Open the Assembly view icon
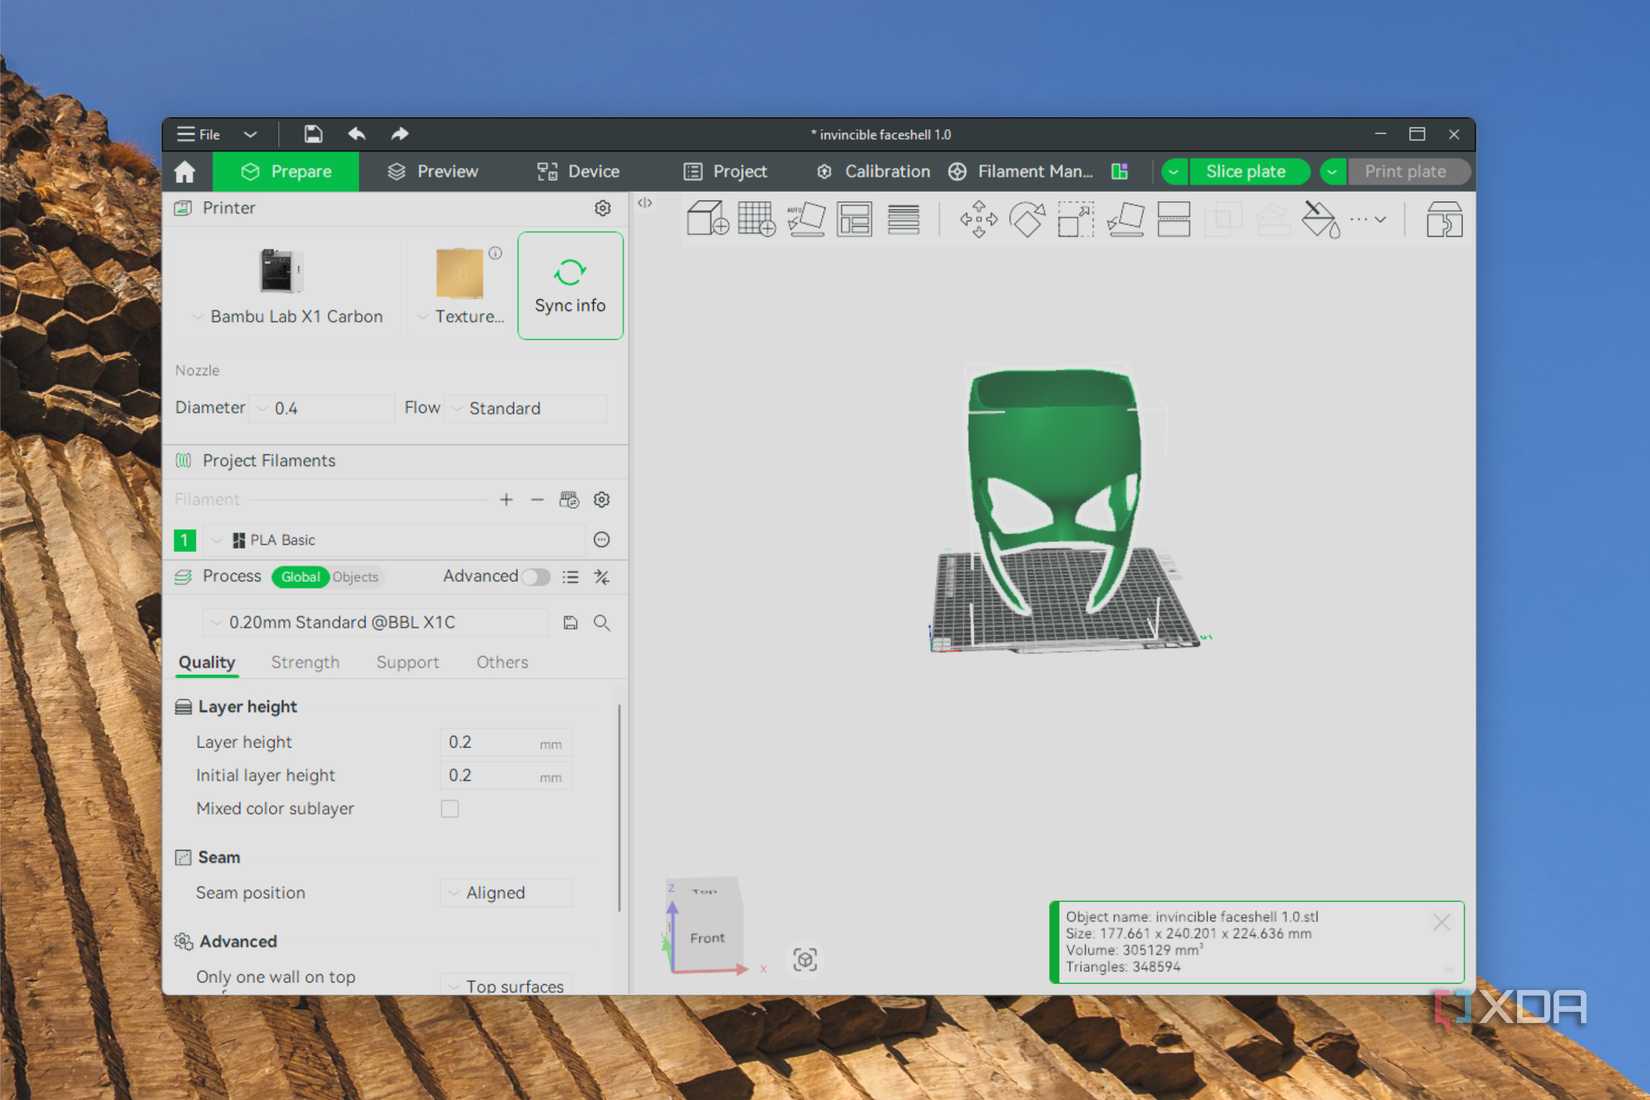This screenshot has width=1650, height=1100. point(1444,218)
